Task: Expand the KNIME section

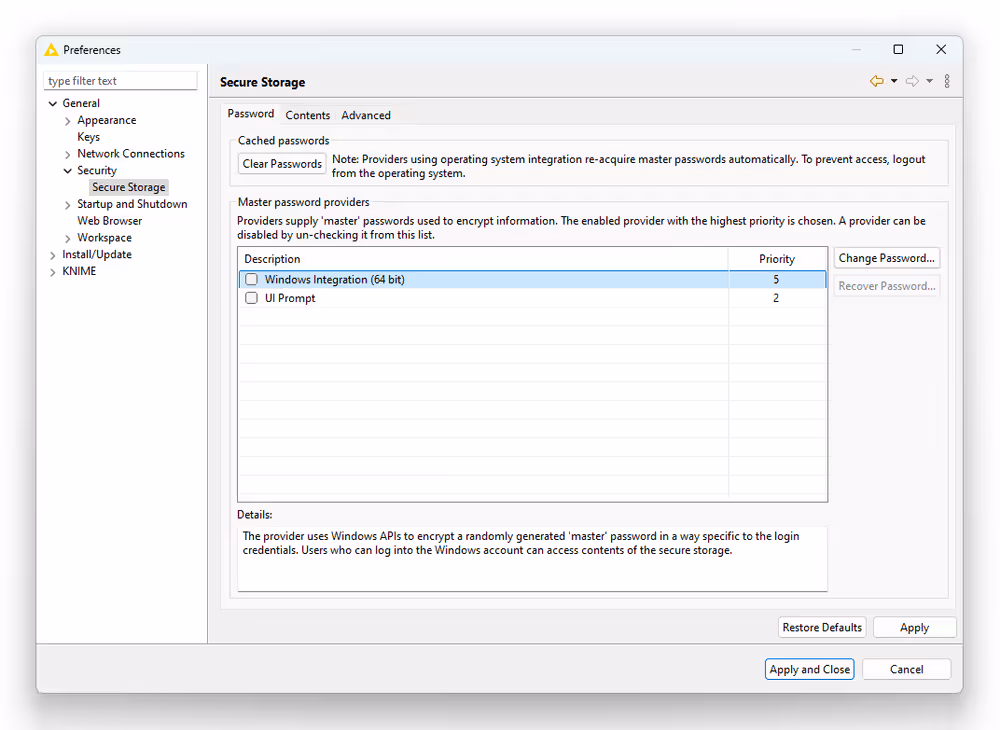Action: [52, 271]
